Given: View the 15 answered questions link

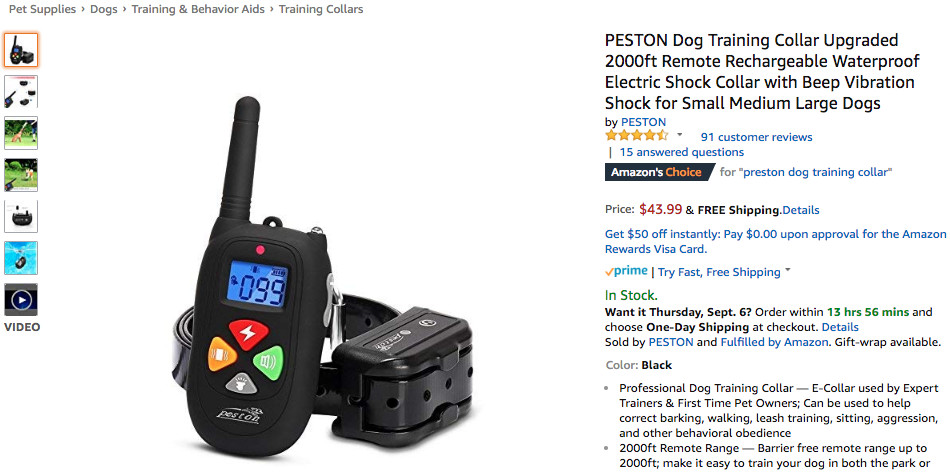Looking at the screenshot, I should click(x=681, y=152).
